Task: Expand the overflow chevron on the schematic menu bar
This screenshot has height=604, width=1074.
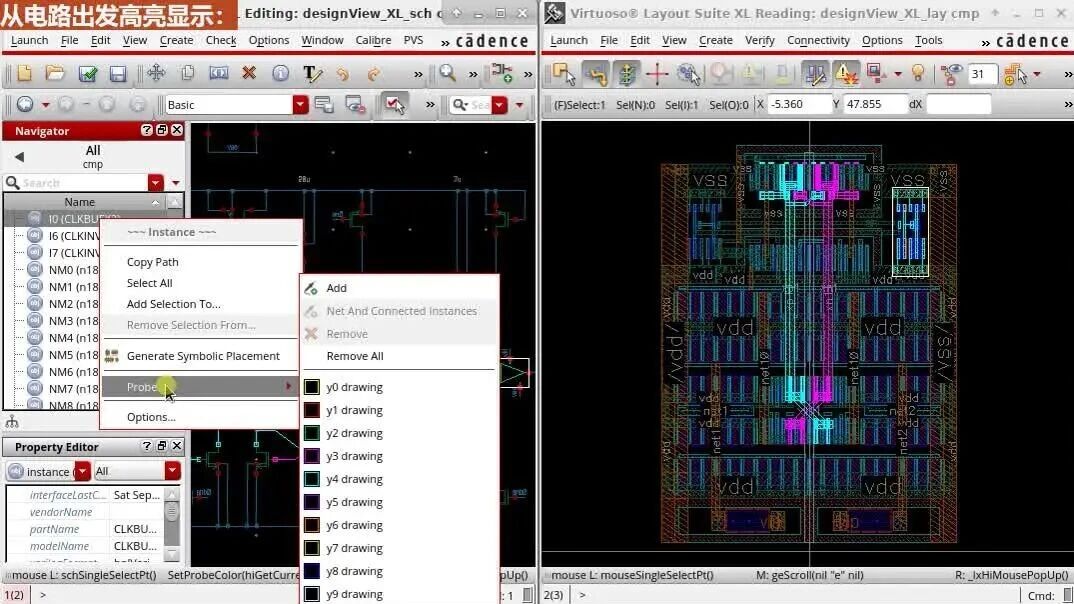Action: [445, 42]
